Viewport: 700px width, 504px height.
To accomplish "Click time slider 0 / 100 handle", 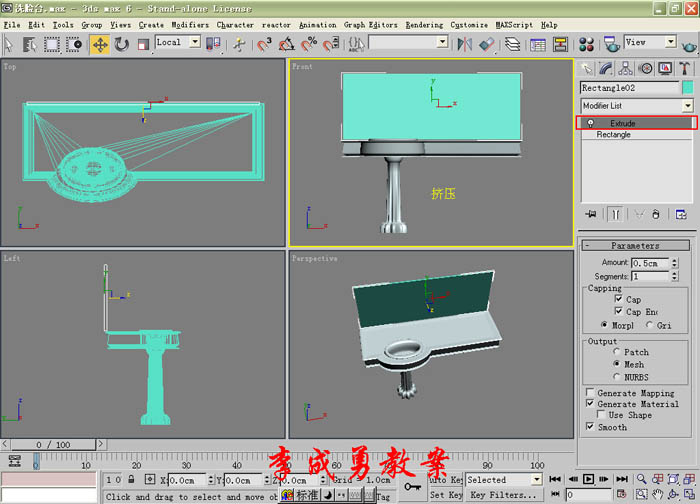I will click(x=54, y=445).
